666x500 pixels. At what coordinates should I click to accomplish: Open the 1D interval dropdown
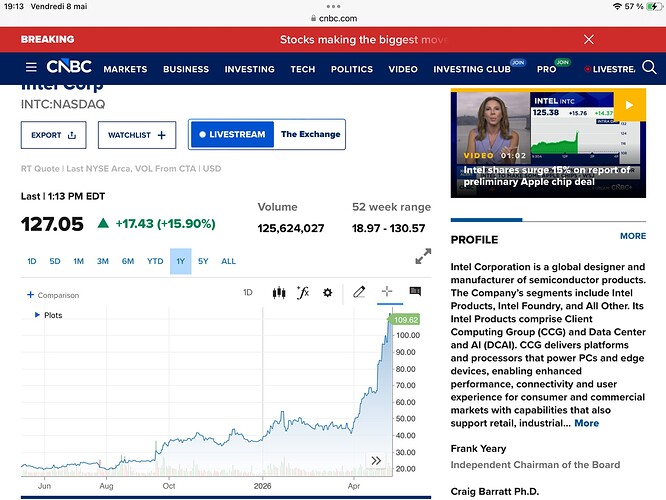248,292
